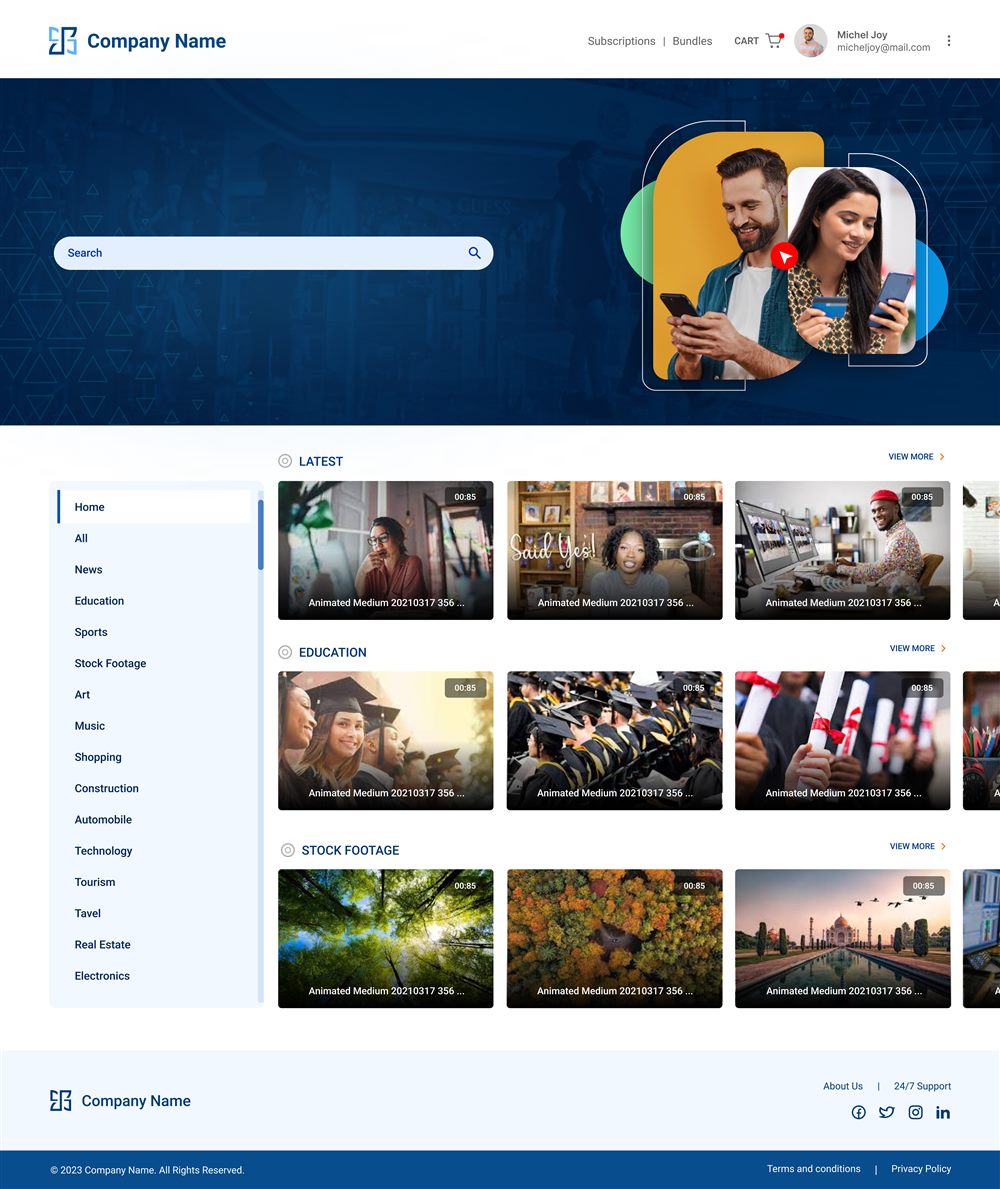Image resolution: width=1000 pixels, height=1189 pixels.
Task: Open Bundles link in header
Action: (x=692, y=41)
